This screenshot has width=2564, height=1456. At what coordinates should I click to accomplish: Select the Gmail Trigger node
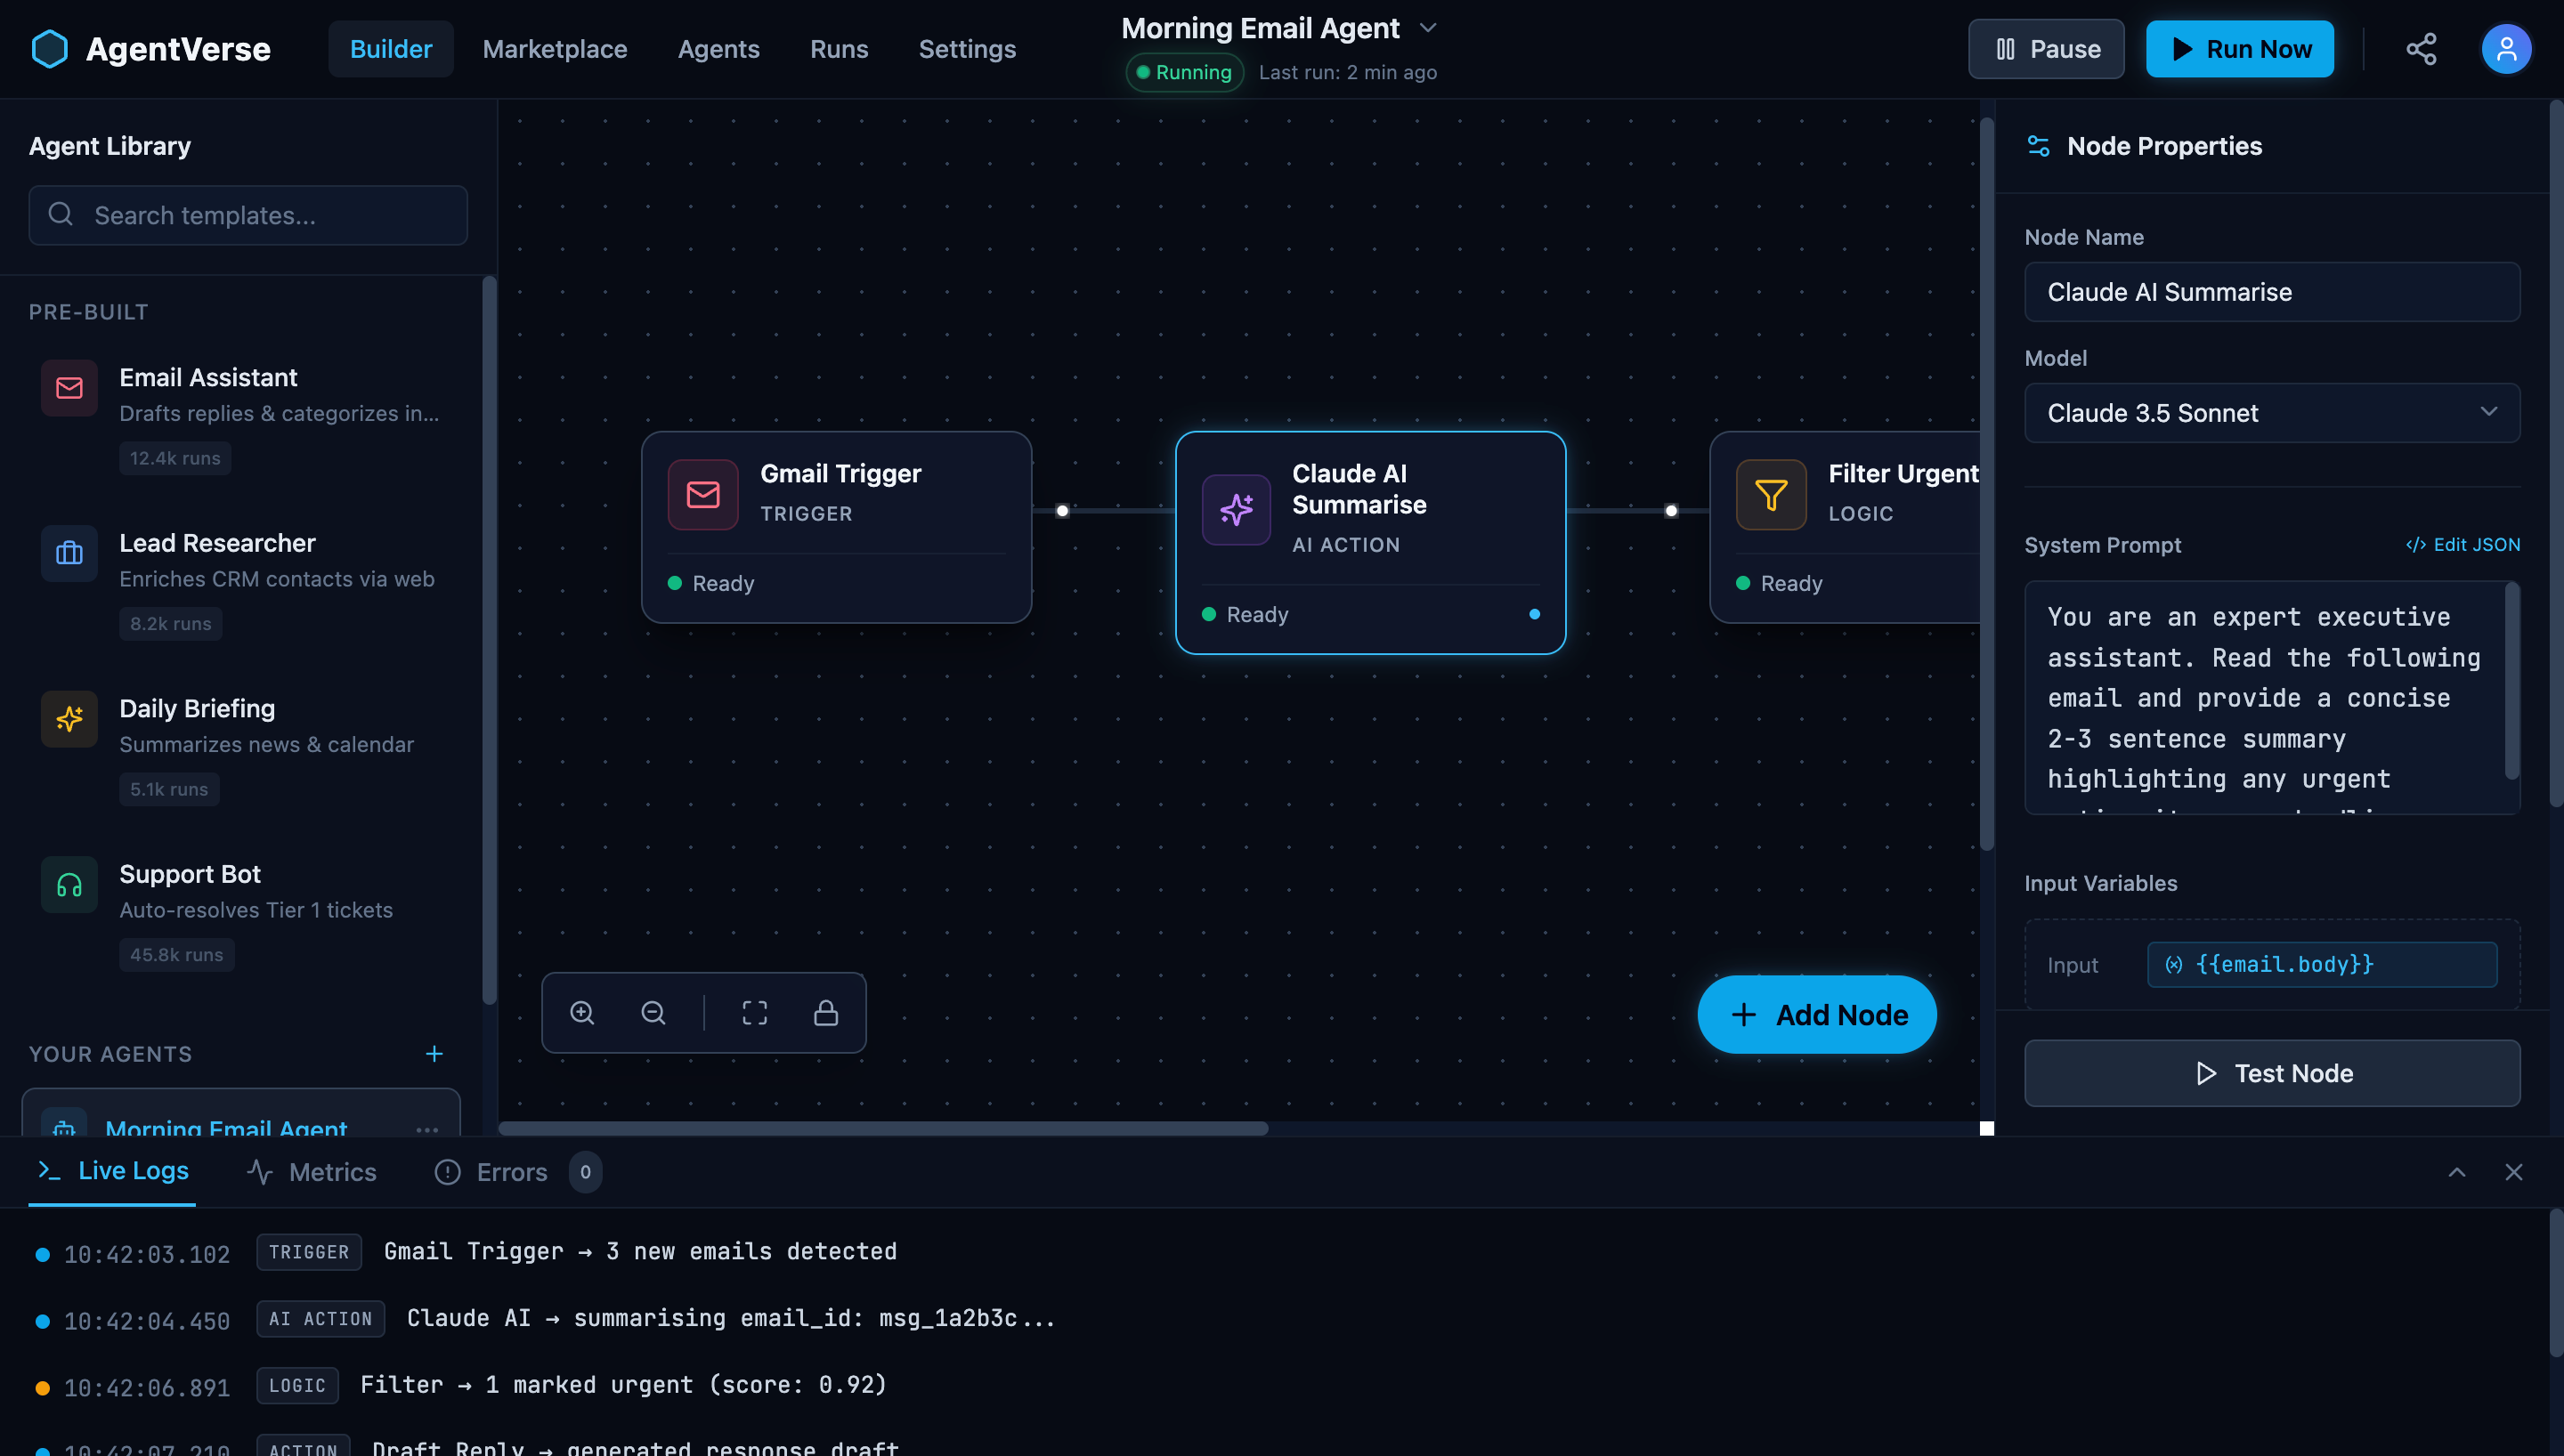[836, 527]
